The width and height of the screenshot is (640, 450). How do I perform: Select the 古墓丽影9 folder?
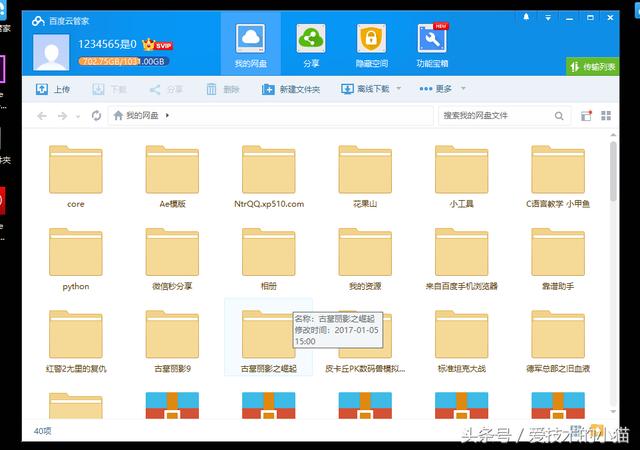coord(172,341)
